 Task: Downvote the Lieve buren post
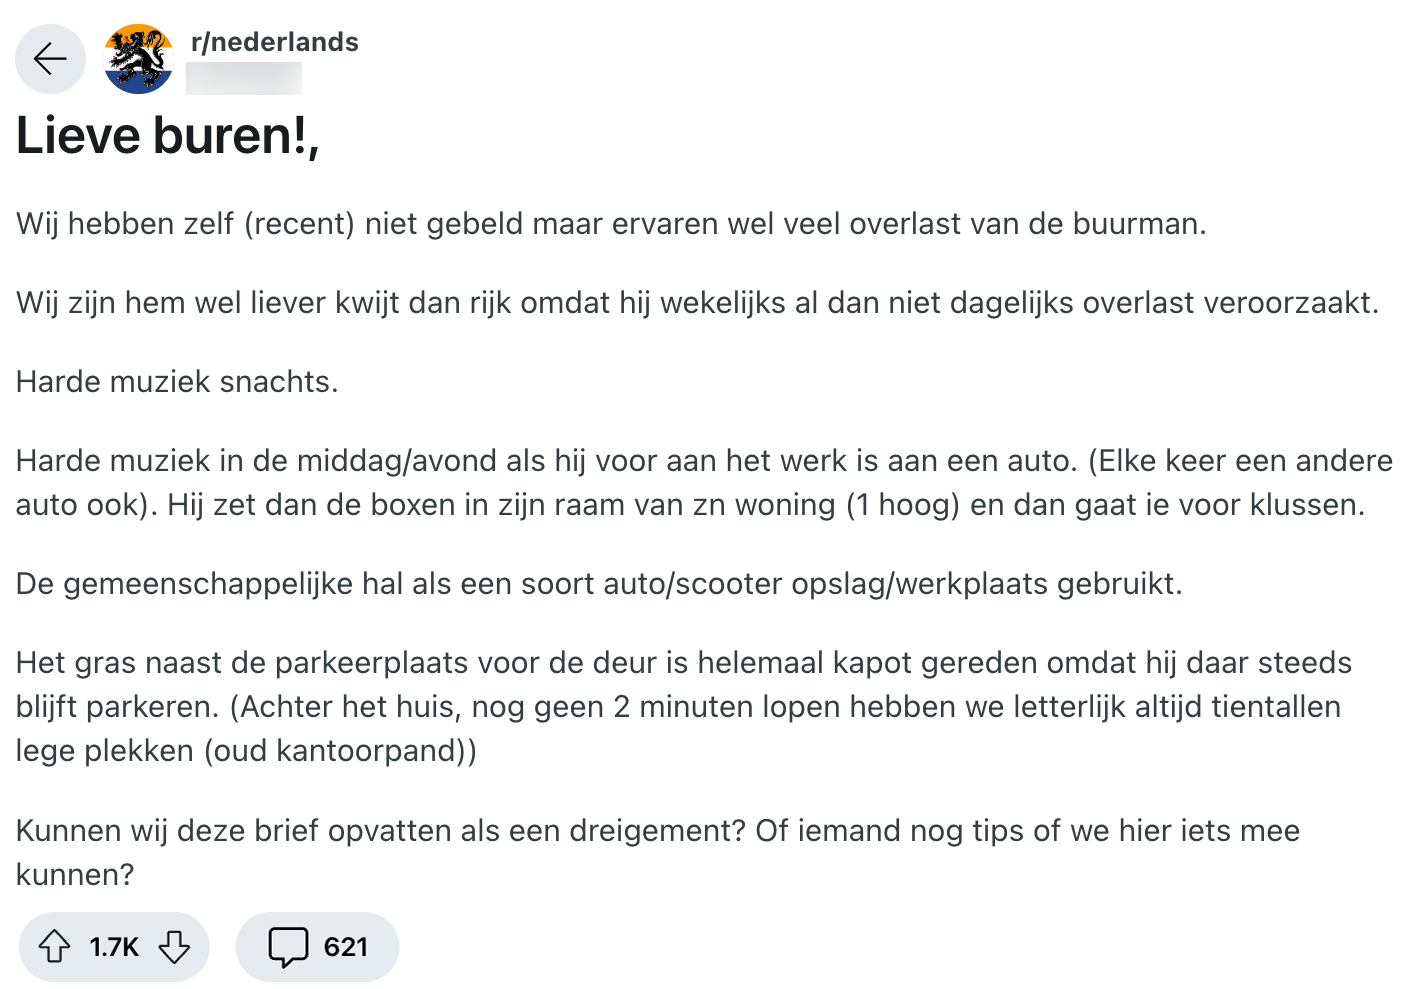[175, 946]
